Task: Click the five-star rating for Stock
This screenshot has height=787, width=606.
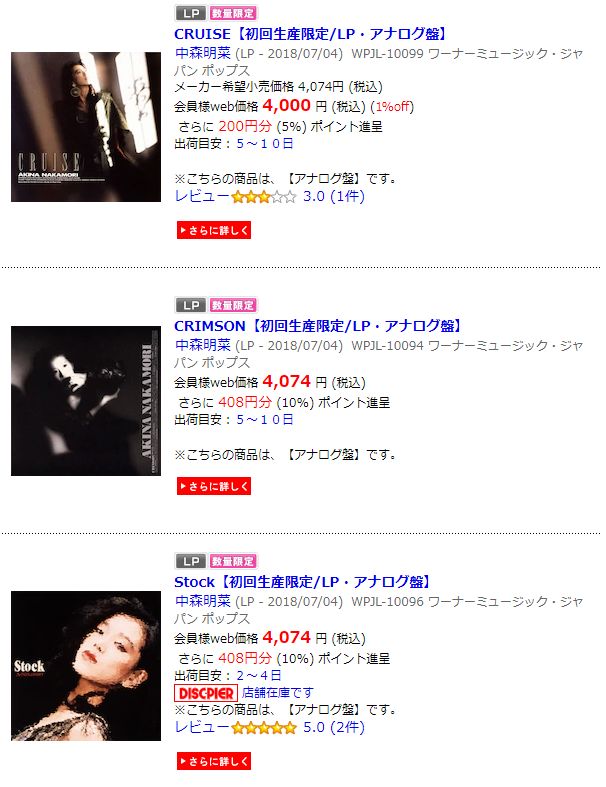Action: (264, 728)
